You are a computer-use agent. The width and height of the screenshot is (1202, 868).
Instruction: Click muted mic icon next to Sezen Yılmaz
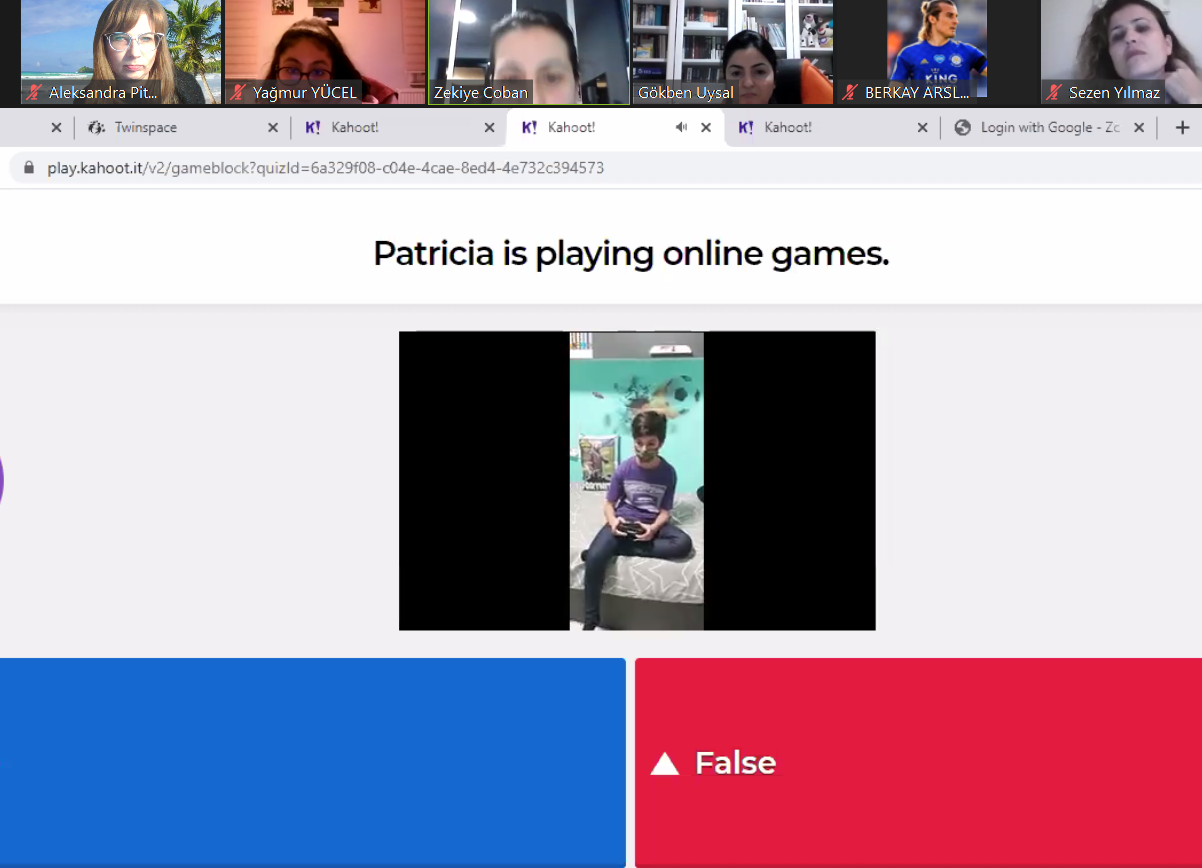(1054, 93)
